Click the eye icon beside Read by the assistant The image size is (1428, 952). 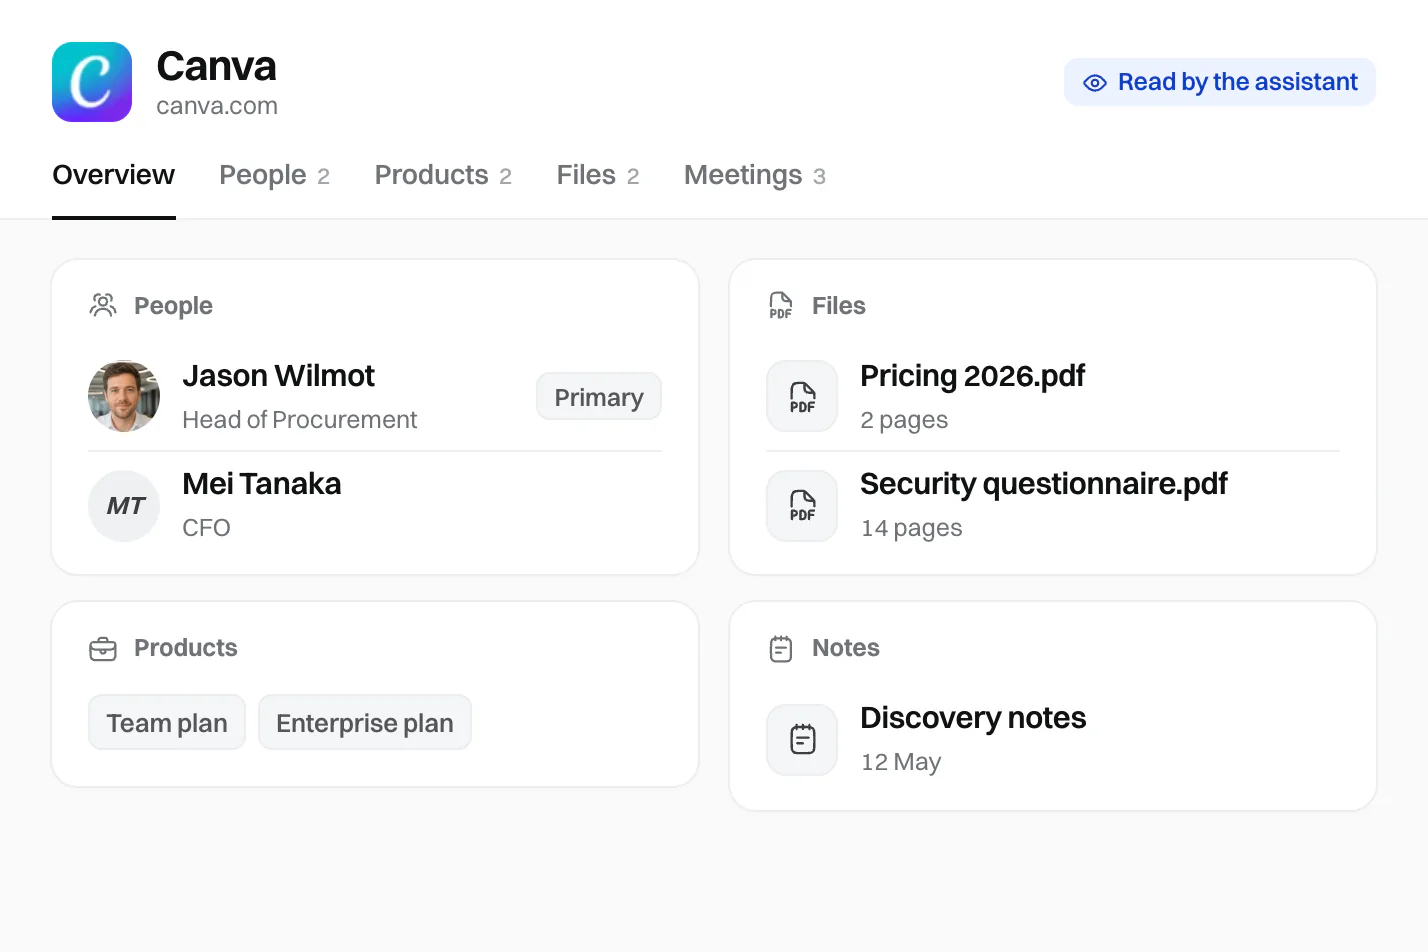pos(1095,83)
